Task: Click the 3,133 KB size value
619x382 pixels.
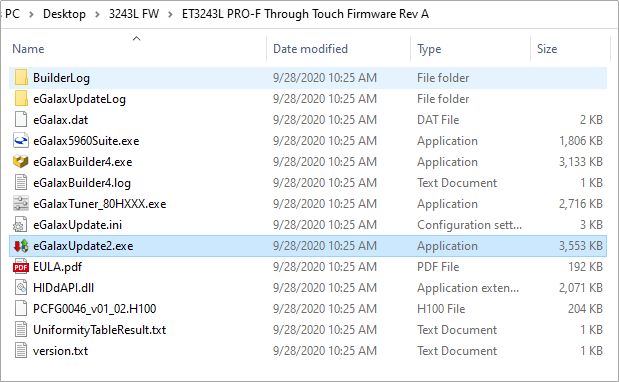Action: [581, 162]
